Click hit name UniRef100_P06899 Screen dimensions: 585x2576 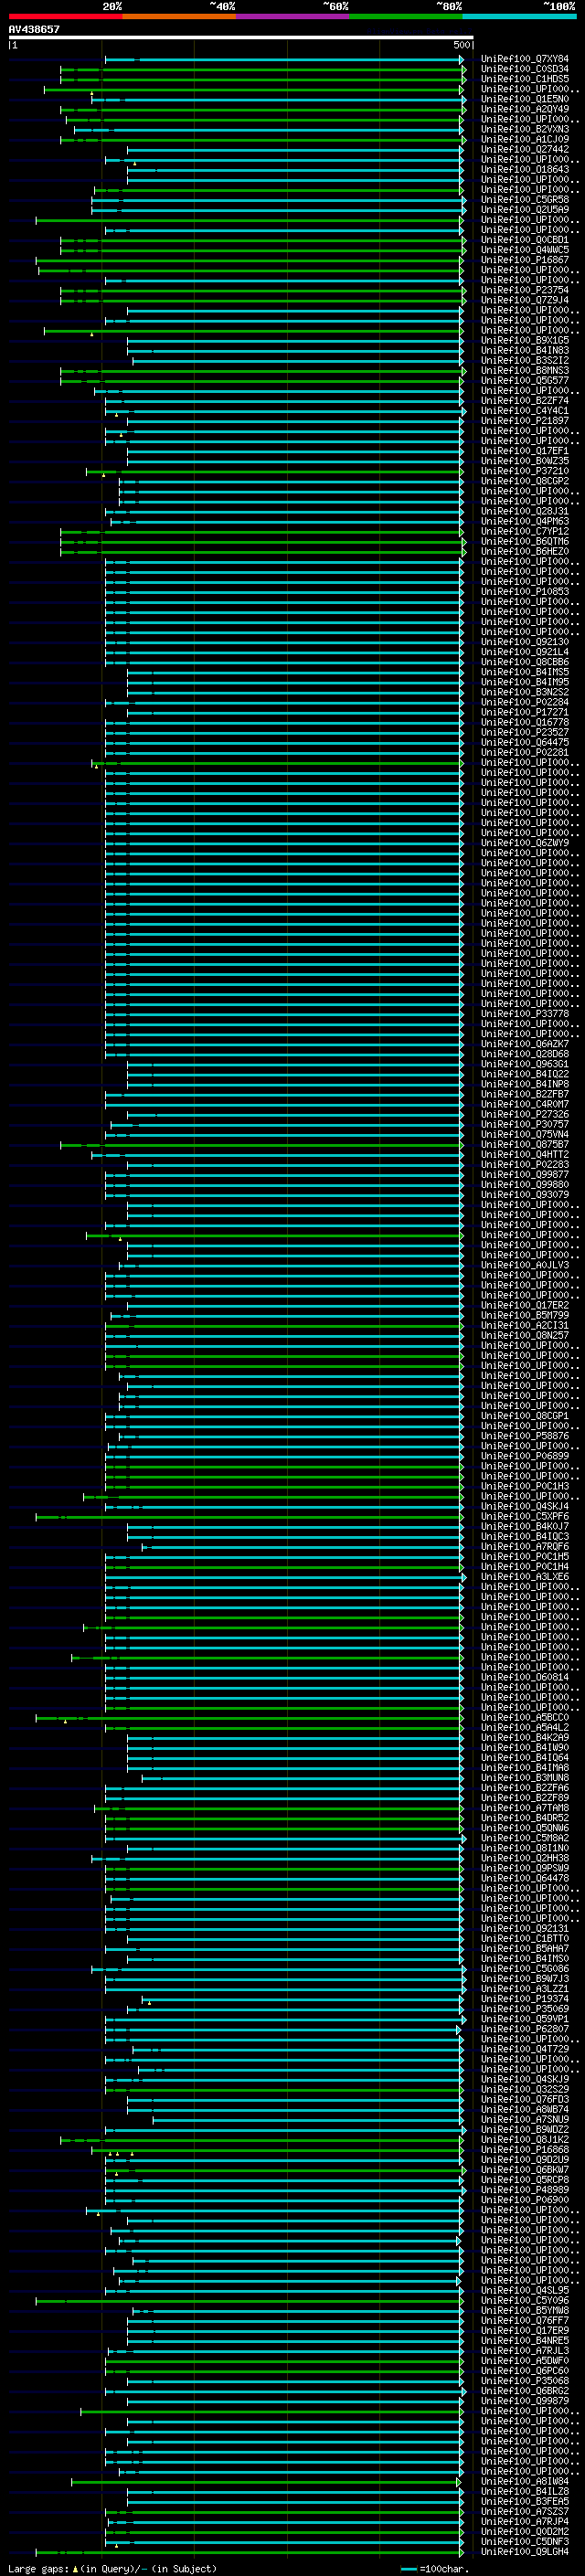point(525,1456)
